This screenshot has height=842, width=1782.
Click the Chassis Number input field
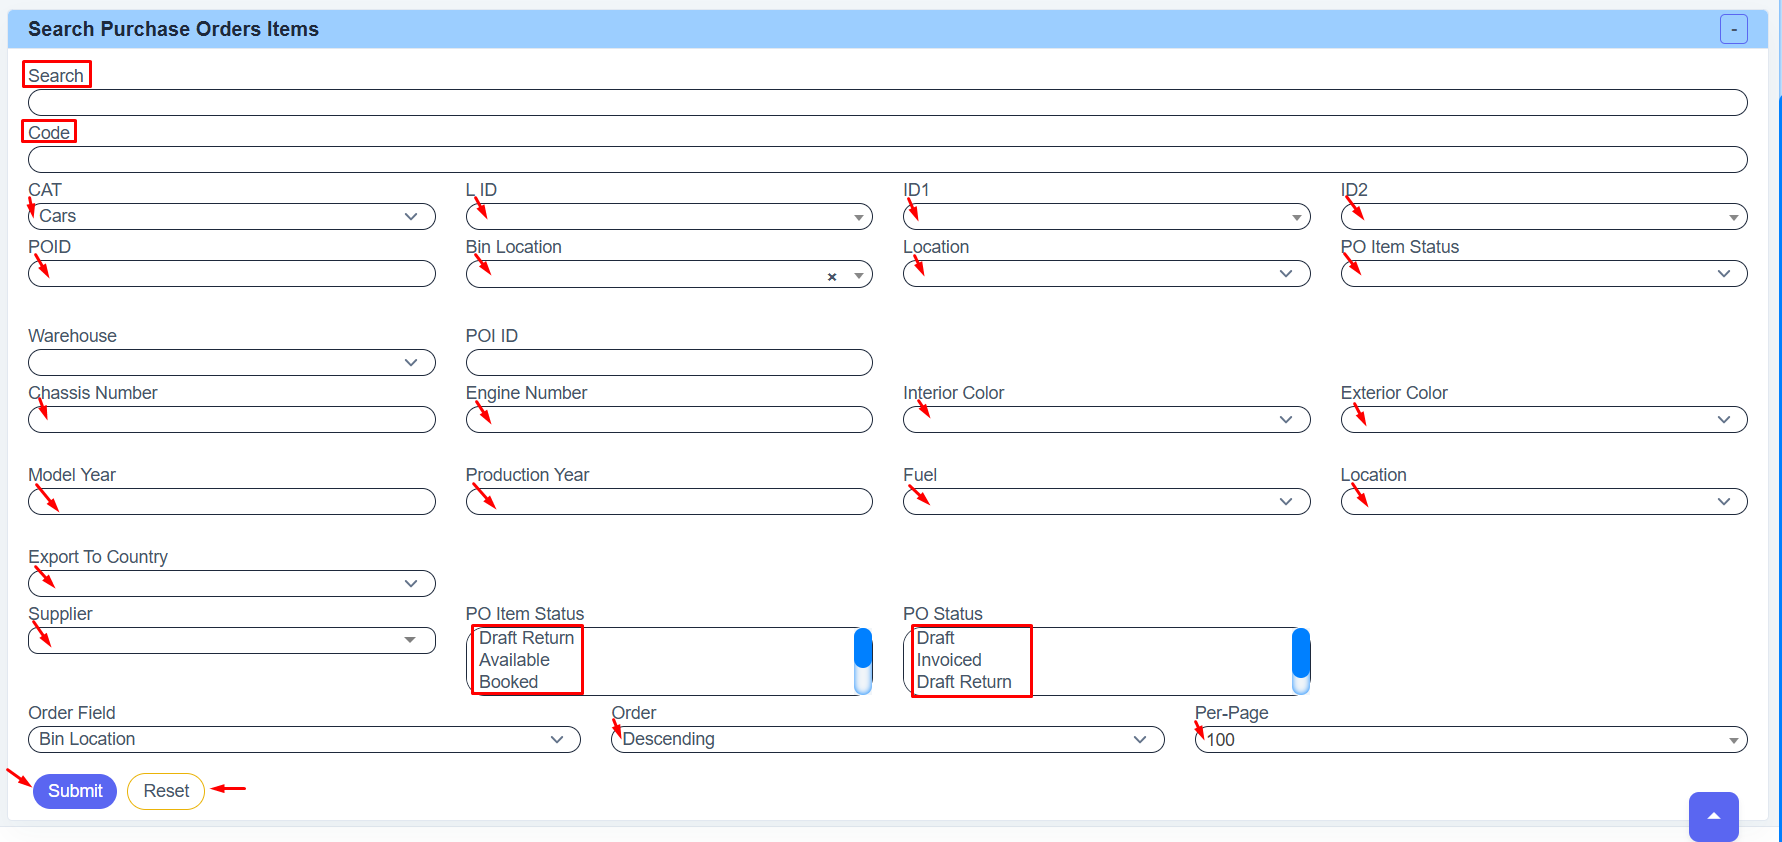(232, 419)
